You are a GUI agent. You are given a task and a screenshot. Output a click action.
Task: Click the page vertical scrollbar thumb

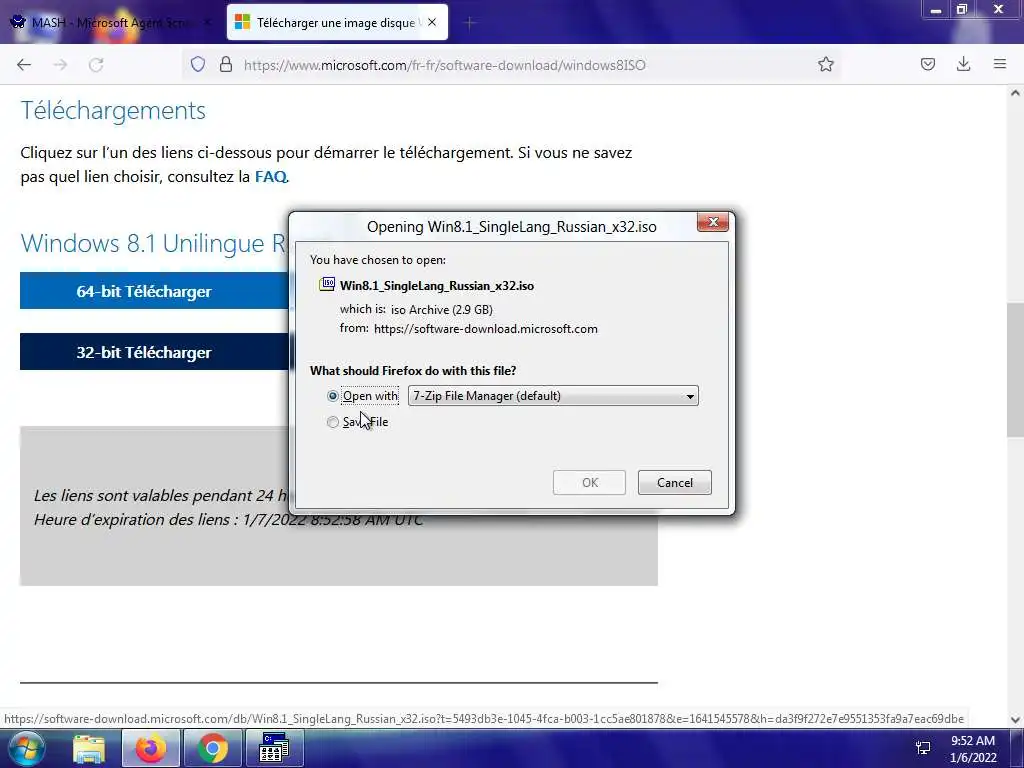[x=1015, y=370]
